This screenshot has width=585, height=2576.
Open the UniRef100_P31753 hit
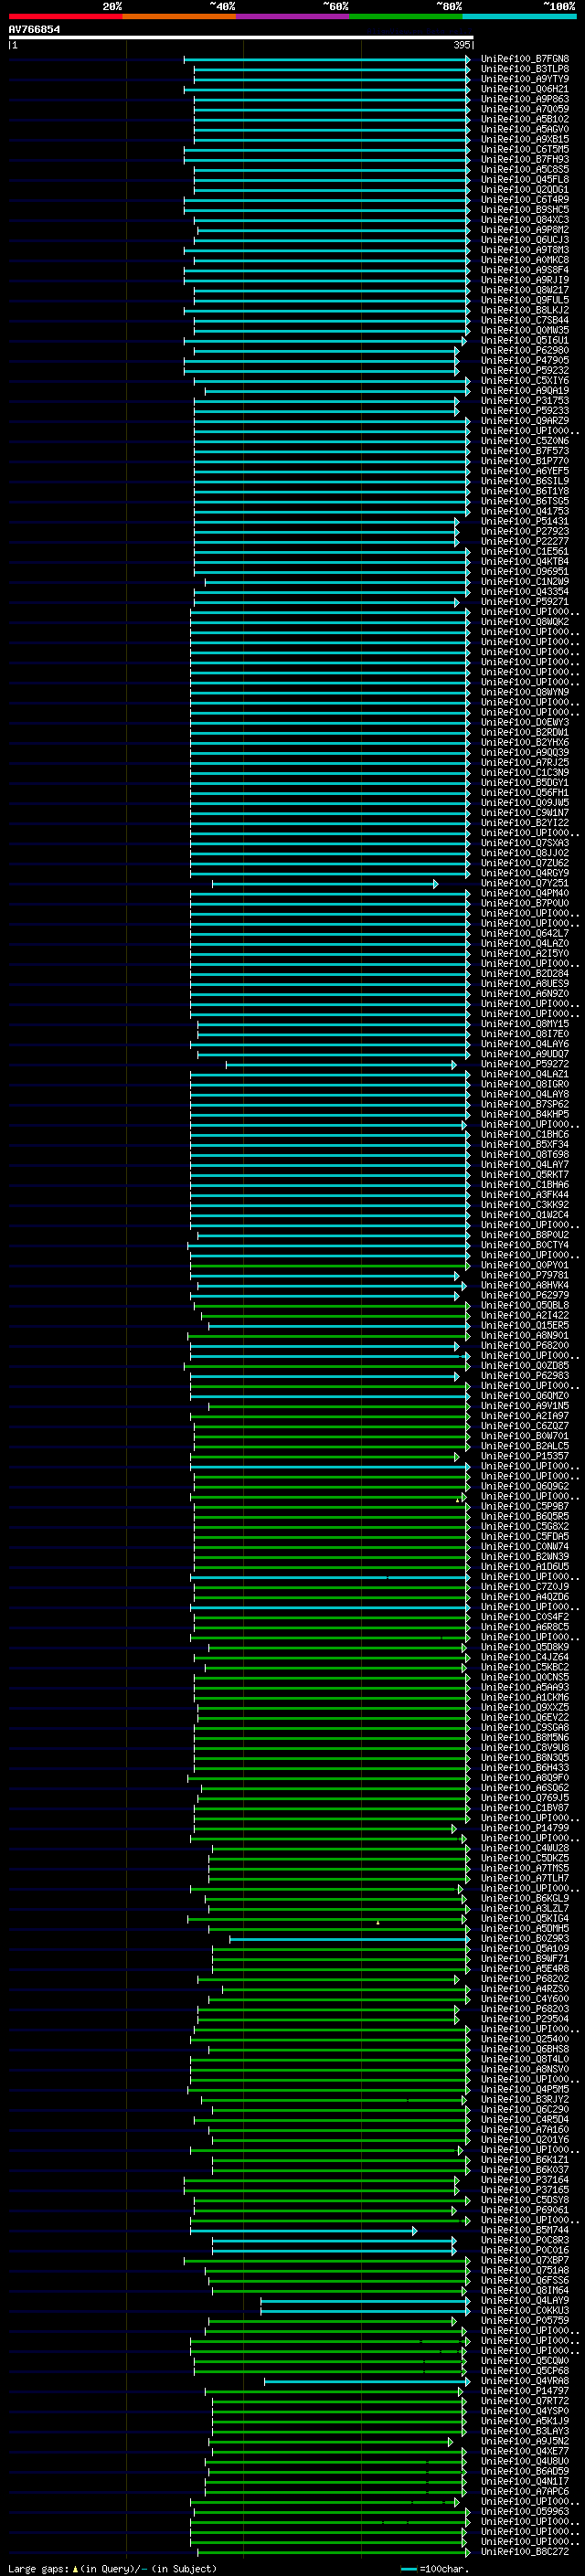click(x=525, y=400)
